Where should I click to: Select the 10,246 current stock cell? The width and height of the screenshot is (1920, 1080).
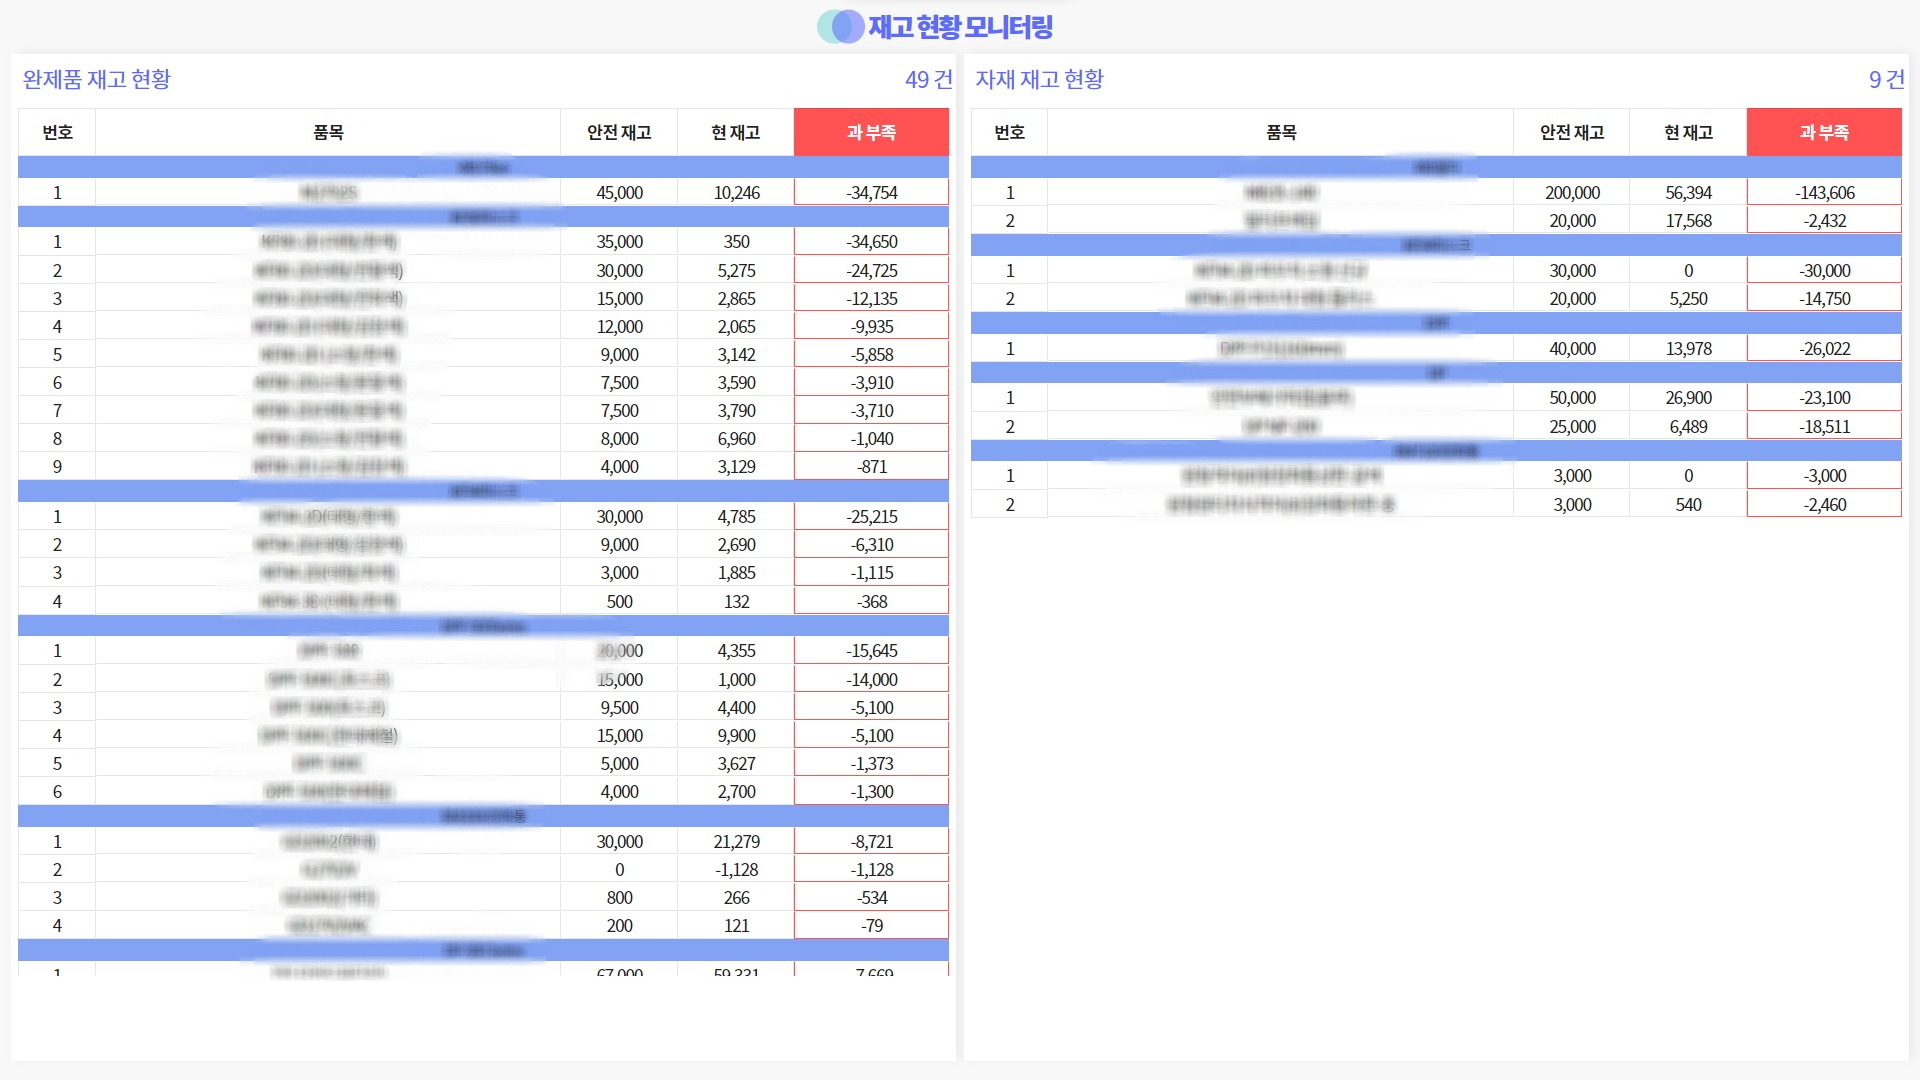point(736,192)
